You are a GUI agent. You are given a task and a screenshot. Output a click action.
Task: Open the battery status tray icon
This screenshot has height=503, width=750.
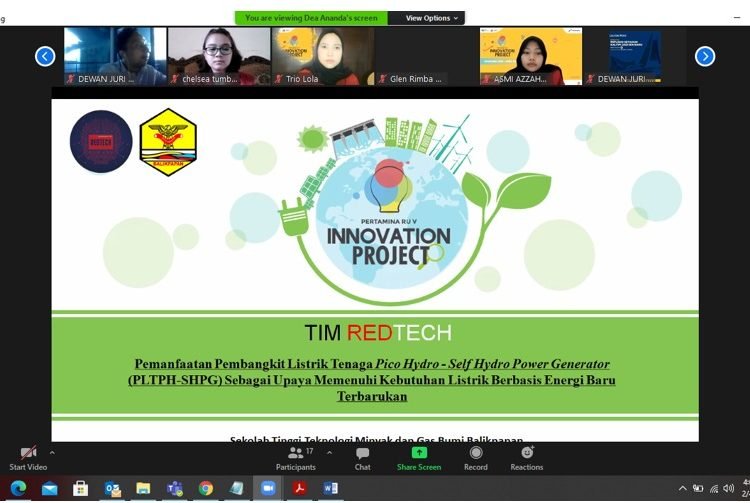tap(698, 488)
